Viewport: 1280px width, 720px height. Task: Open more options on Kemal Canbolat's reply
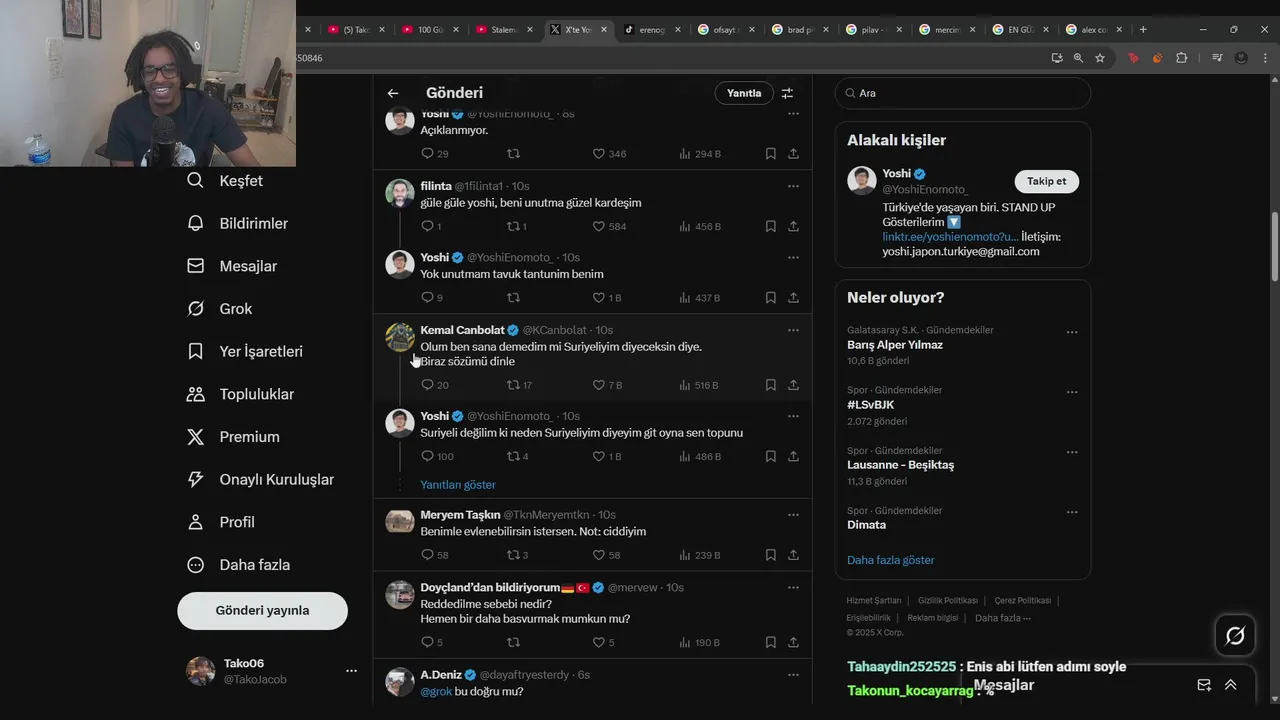tap(793, 330)
